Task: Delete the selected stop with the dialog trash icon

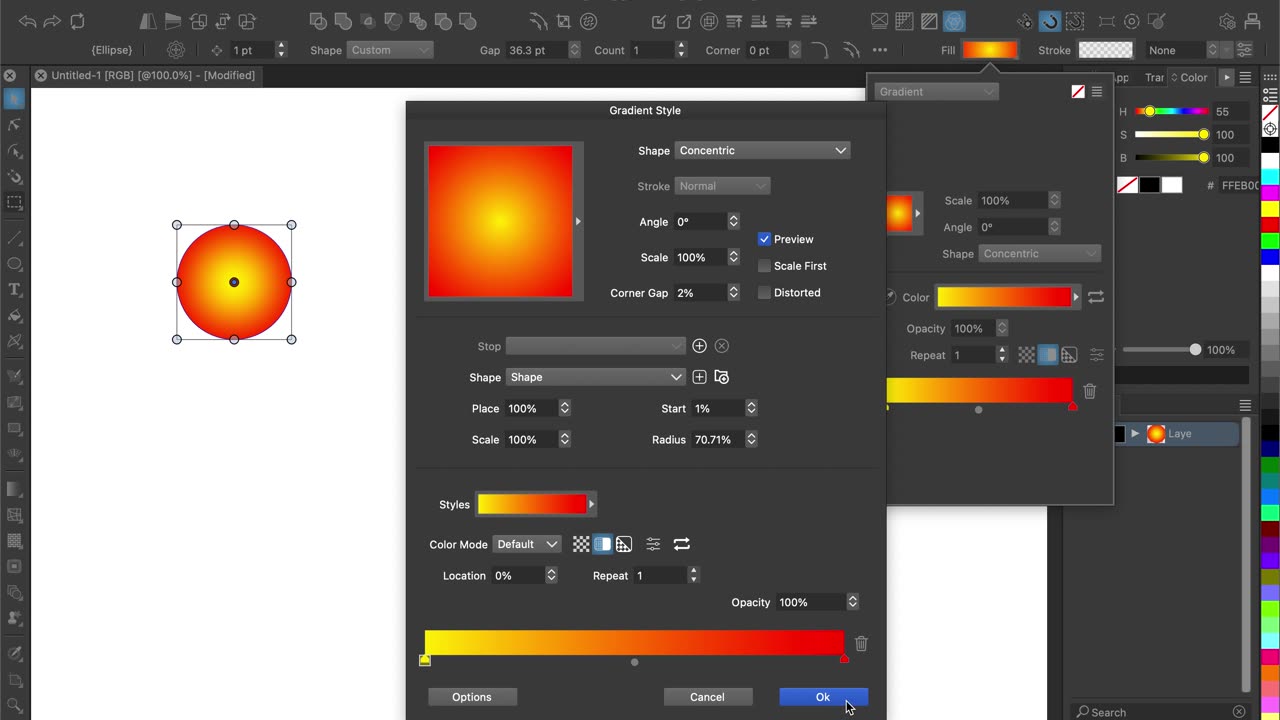Action: pos(861,644)
